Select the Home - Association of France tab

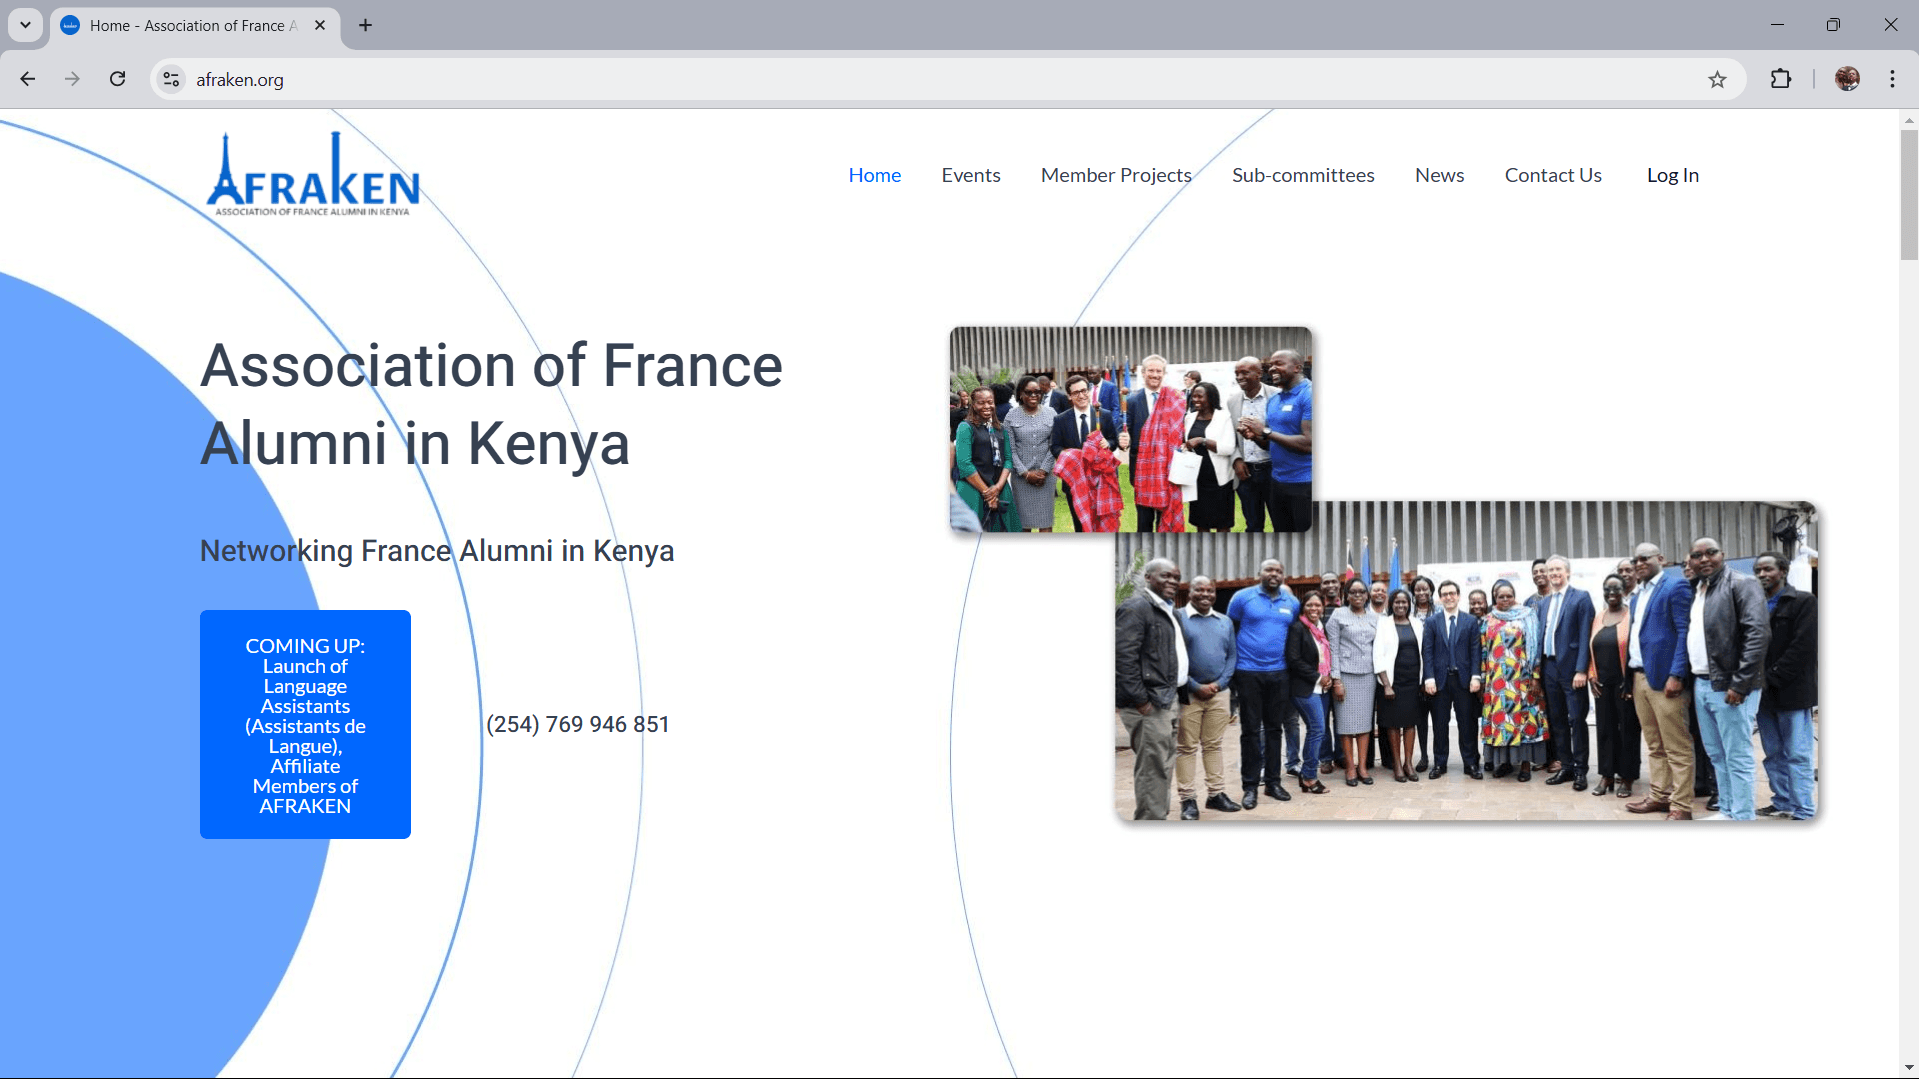click(x=195, y=26)
